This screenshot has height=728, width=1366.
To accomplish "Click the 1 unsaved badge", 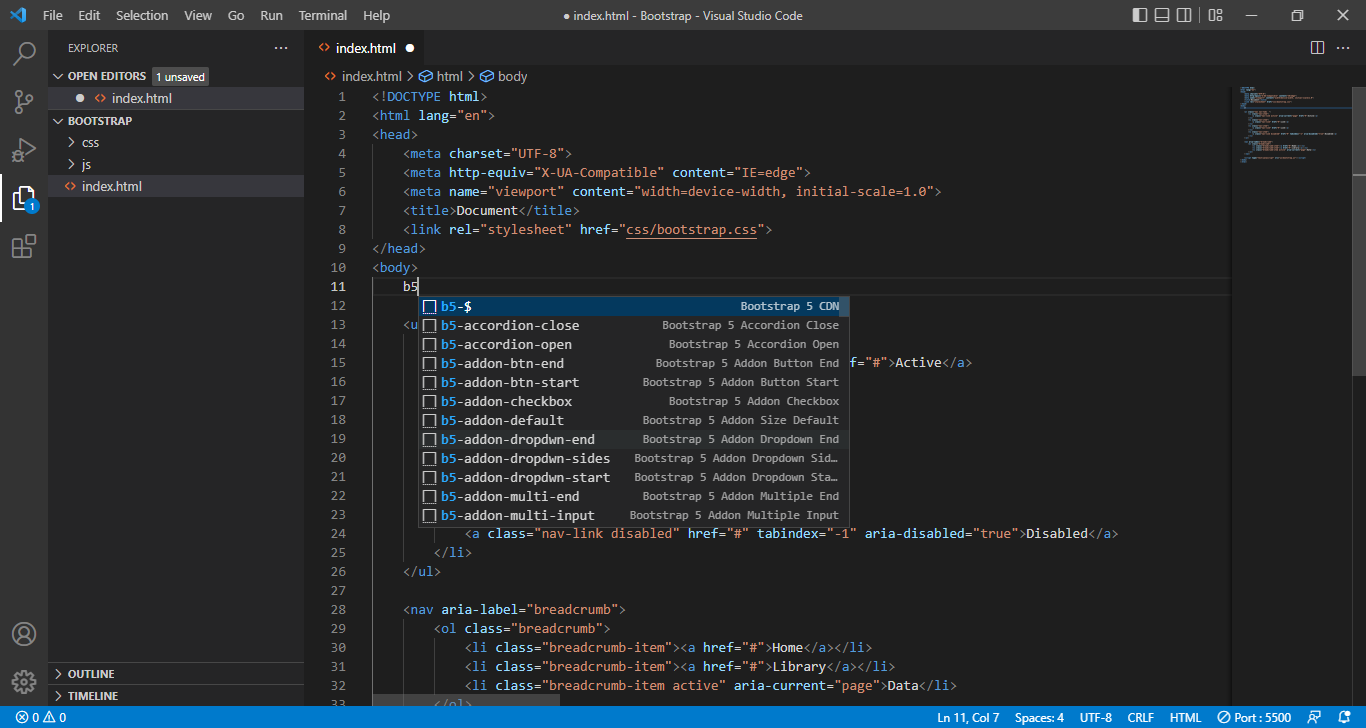I will [180, 77].
